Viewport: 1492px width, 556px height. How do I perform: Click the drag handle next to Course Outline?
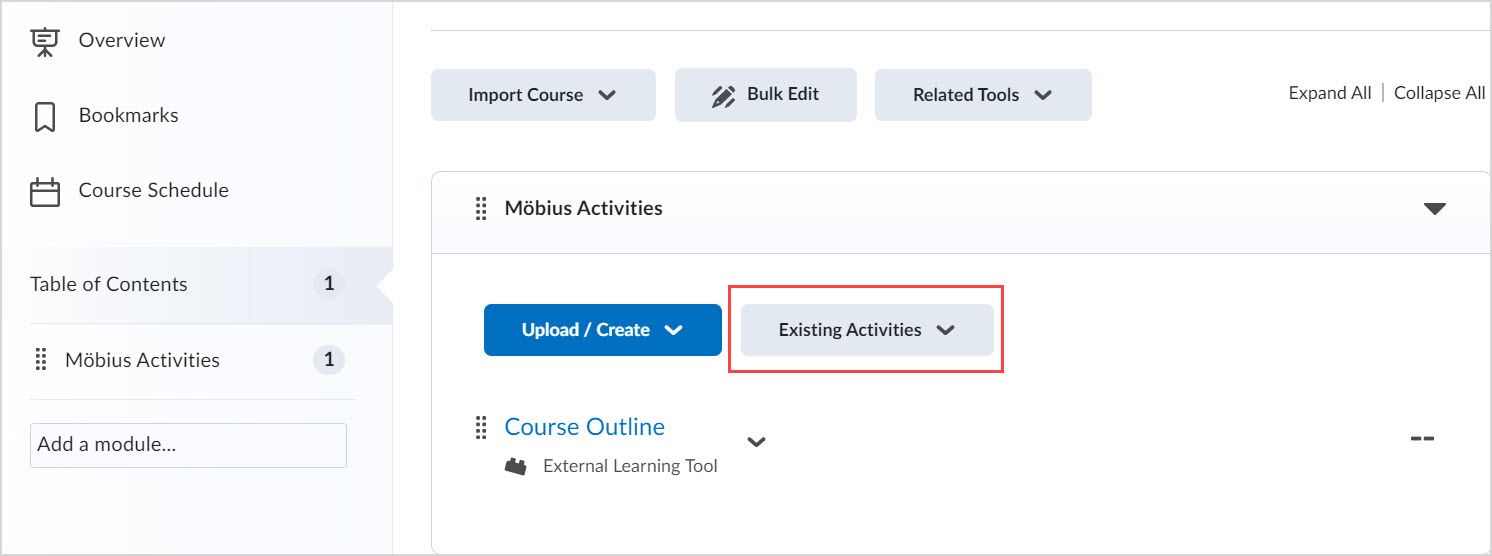coord(481,428)
